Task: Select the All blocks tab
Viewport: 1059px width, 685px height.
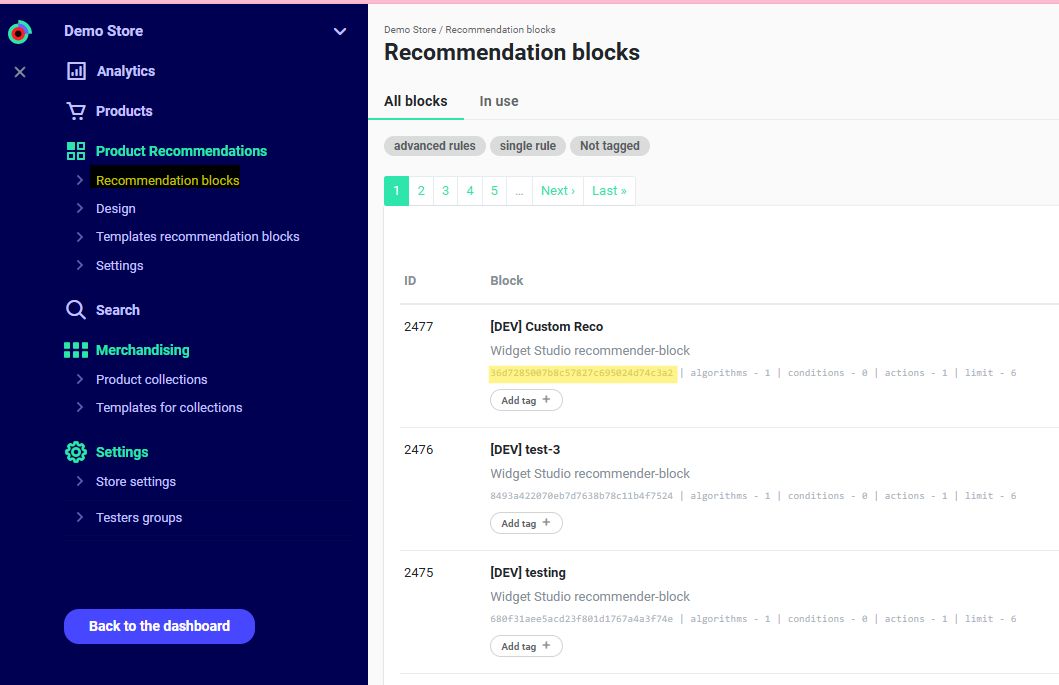Action: [415, 101]
